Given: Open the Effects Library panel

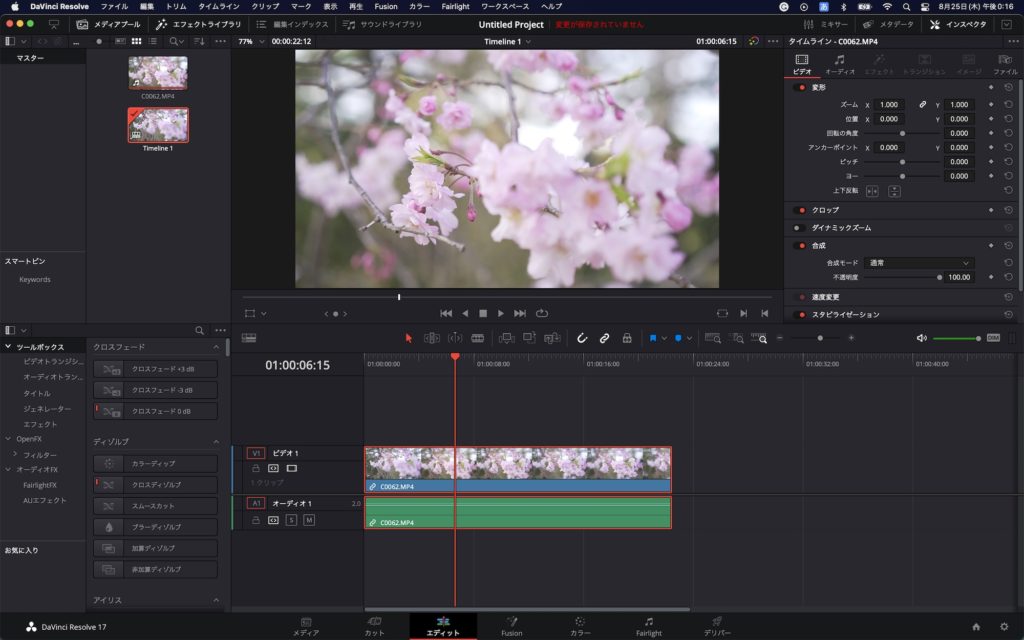Looking at the screenshot, I should [198, 24].
